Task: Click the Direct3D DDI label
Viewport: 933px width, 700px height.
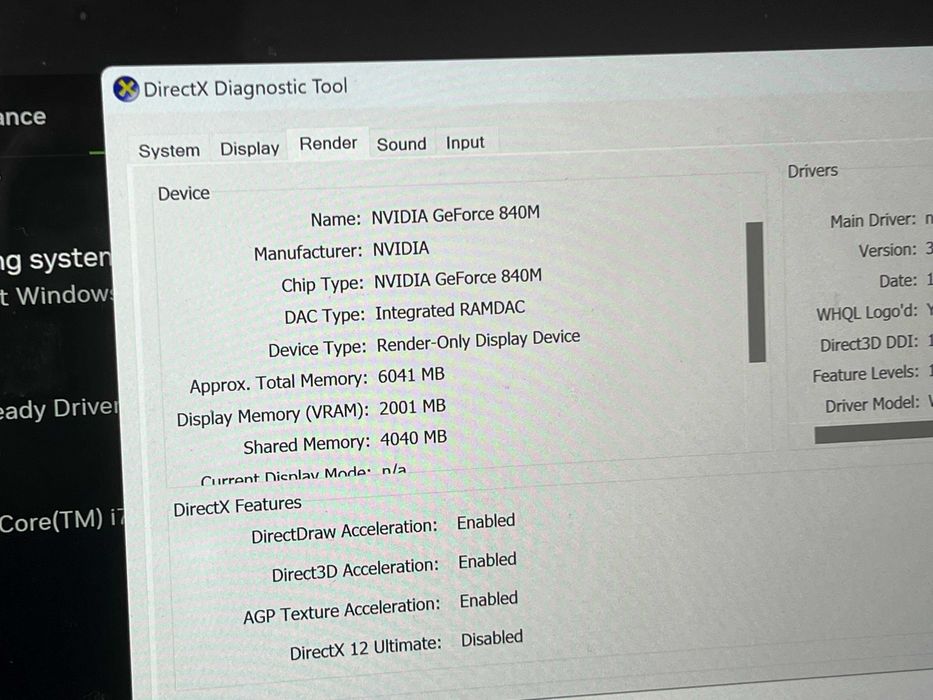Action: point(869,344)
